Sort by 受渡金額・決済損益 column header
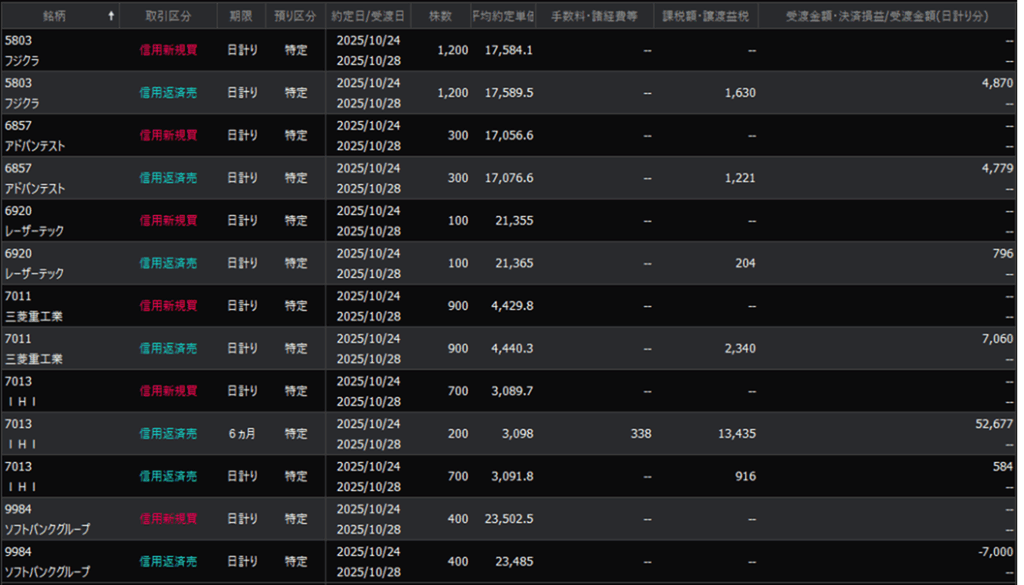 888,16
